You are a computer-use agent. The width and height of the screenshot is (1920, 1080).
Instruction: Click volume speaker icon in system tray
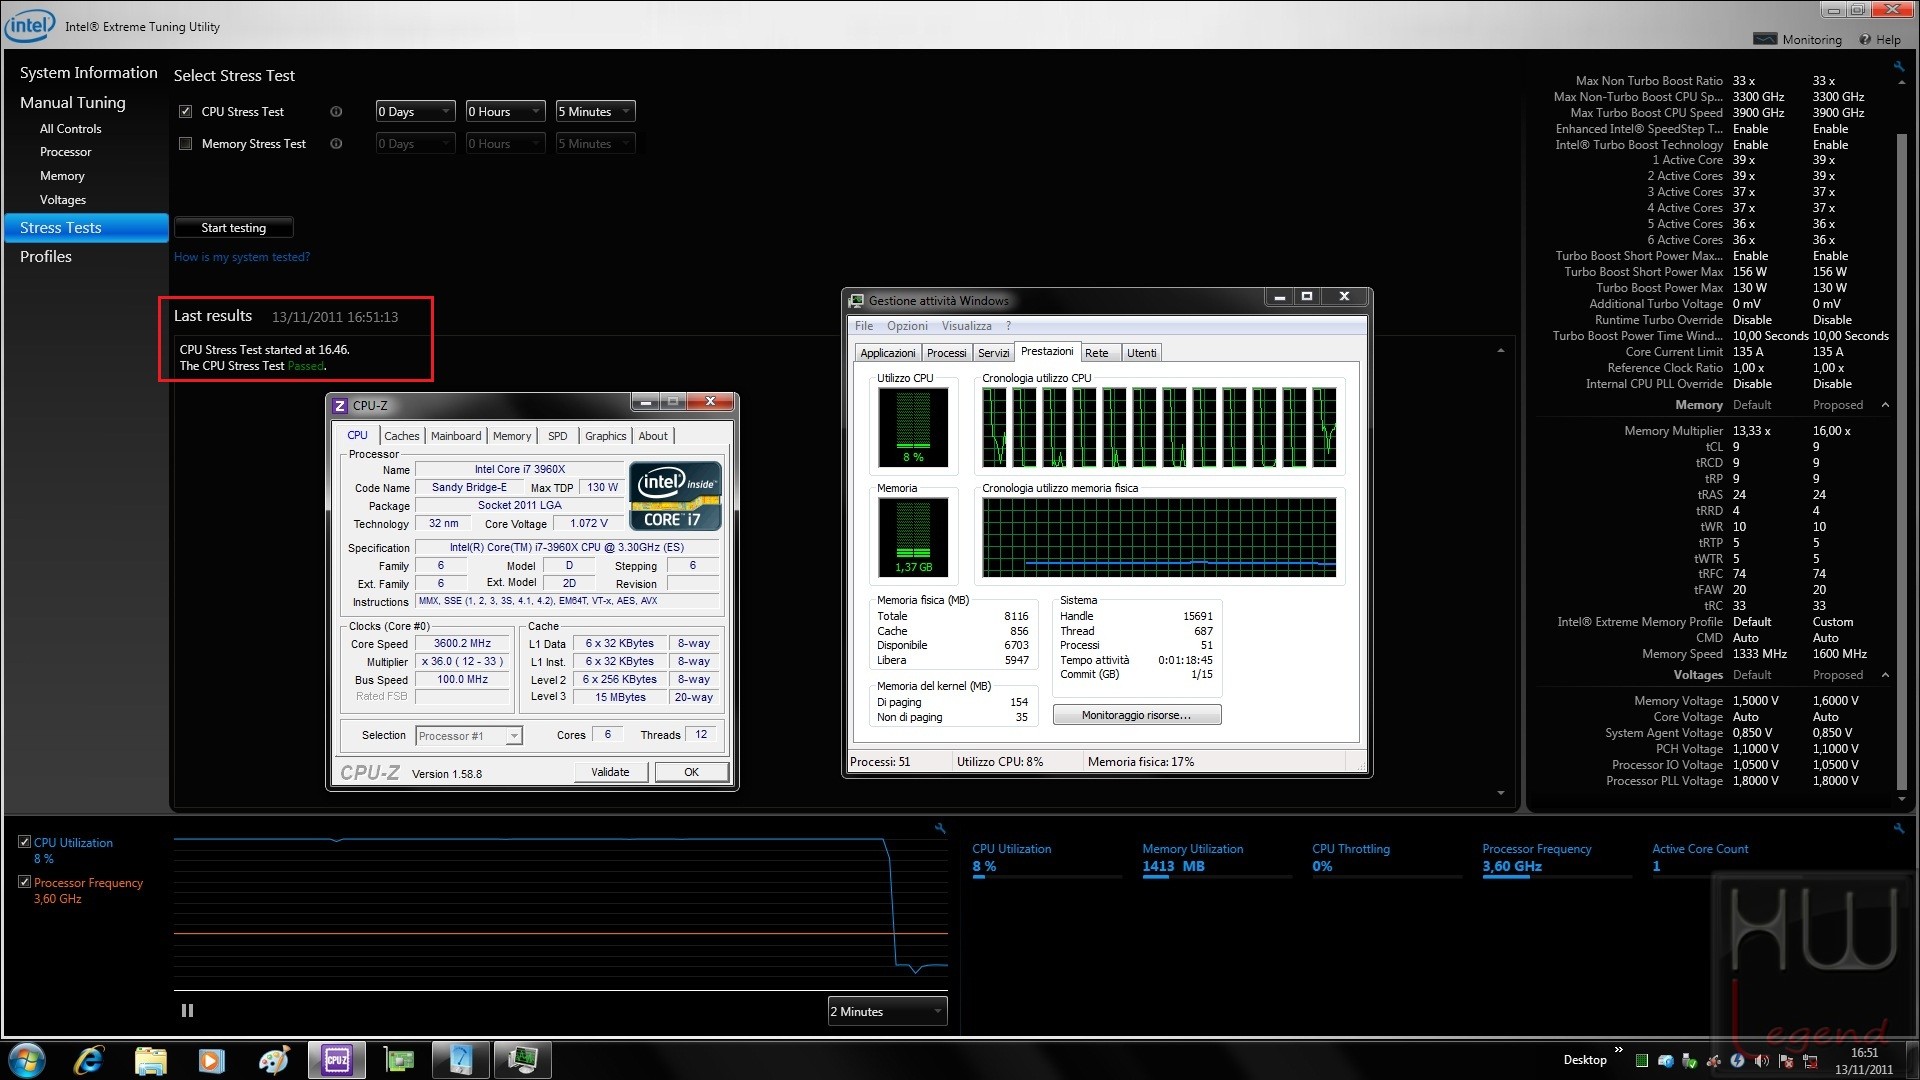[1761, 1061]
